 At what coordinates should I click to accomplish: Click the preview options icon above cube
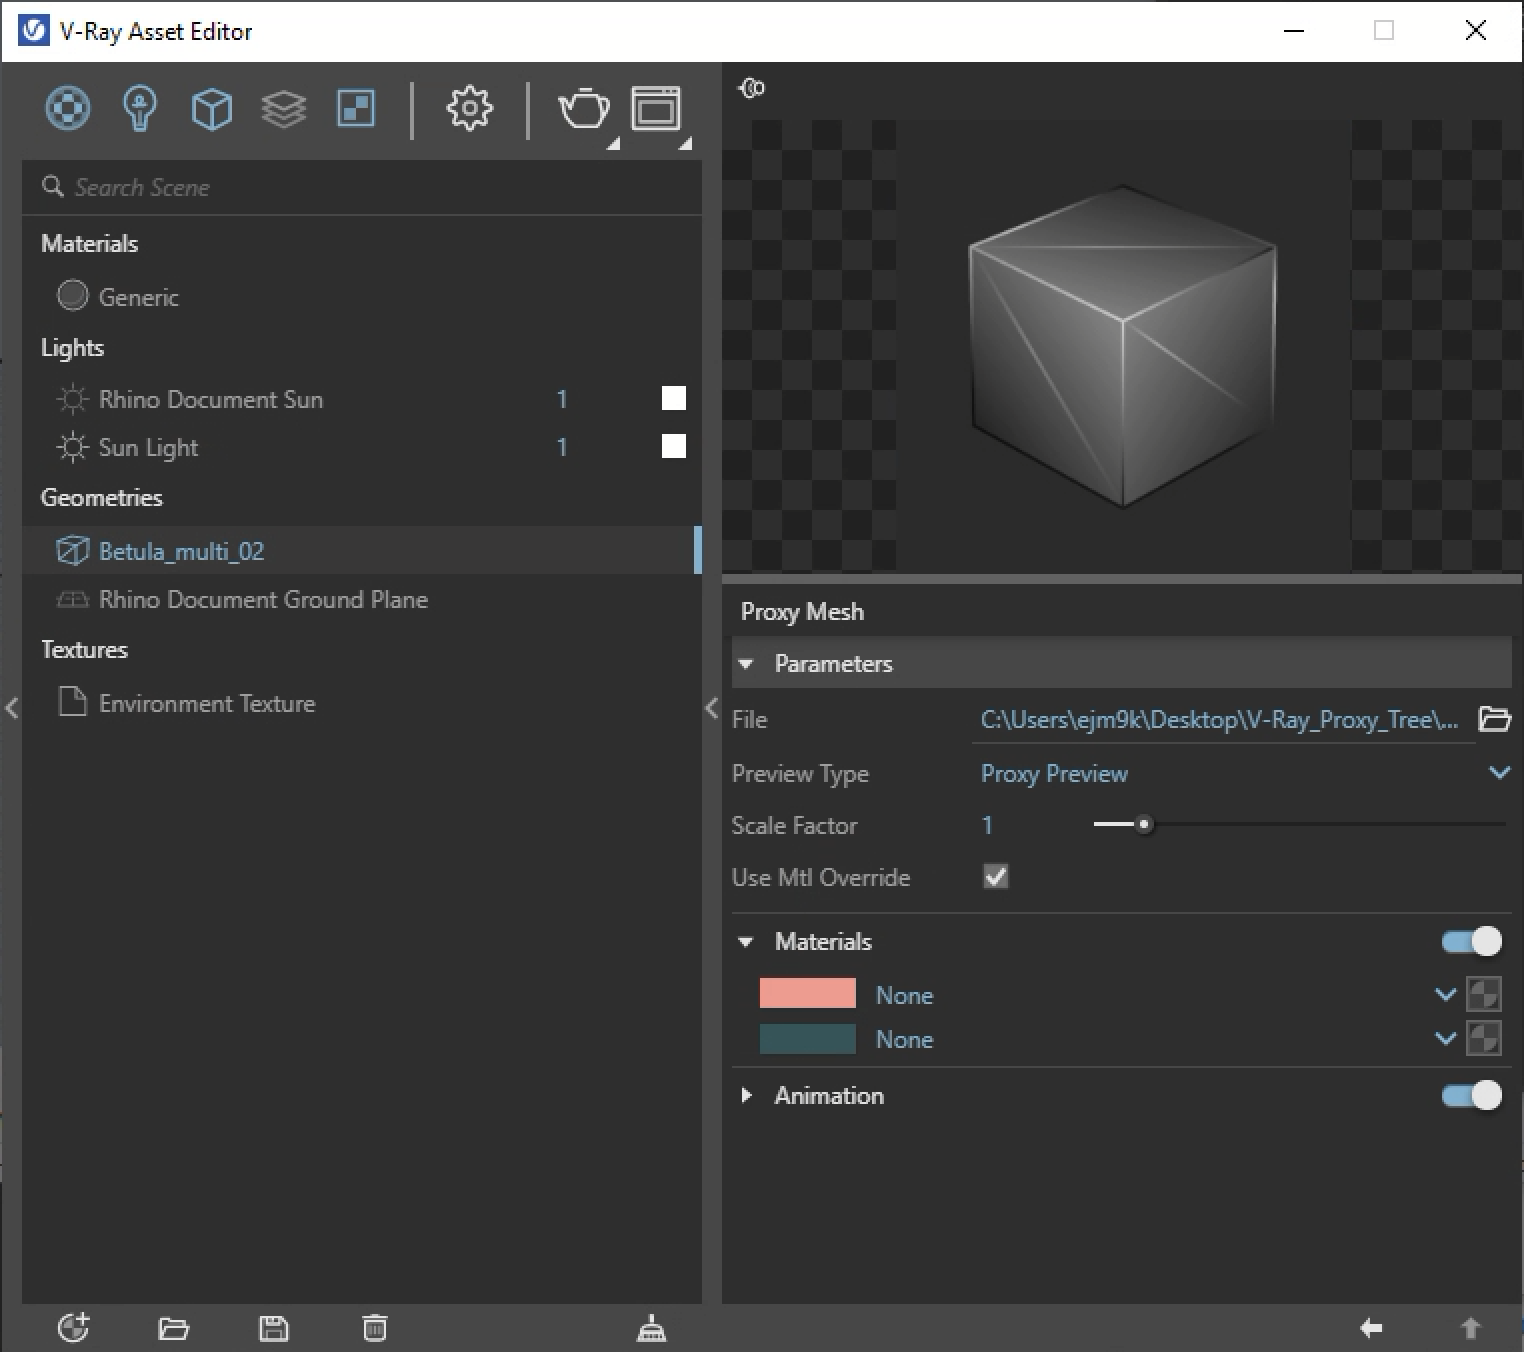(x=752, y=88)
